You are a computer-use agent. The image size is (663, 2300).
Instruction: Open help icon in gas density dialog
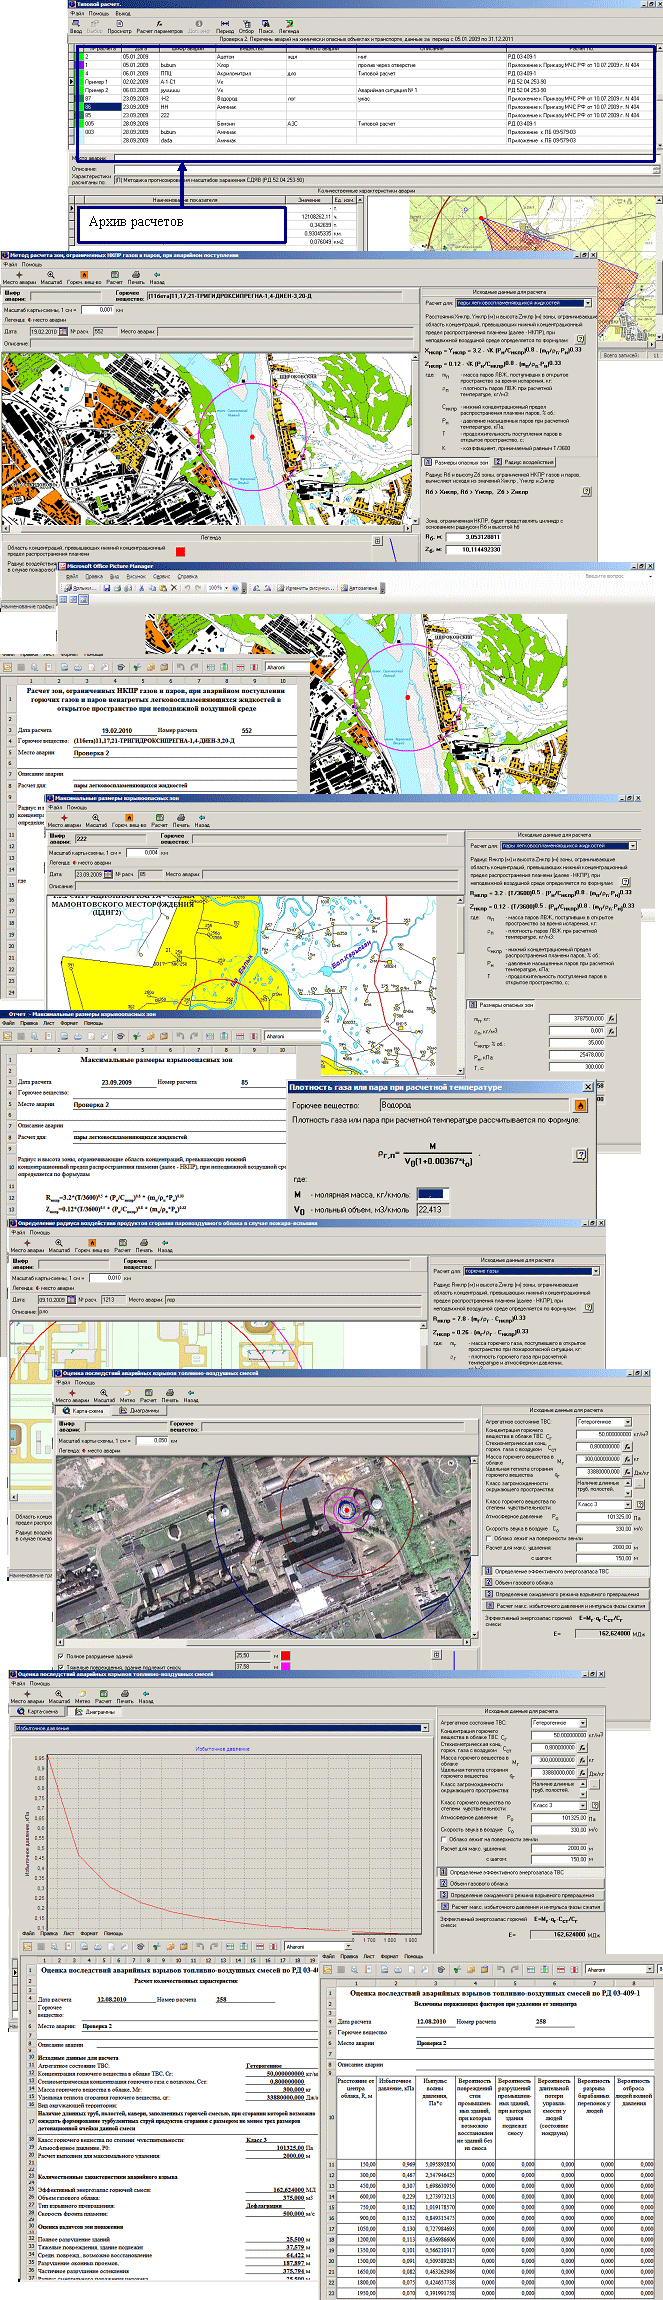pyautogui.click(x=579, y=1155)
